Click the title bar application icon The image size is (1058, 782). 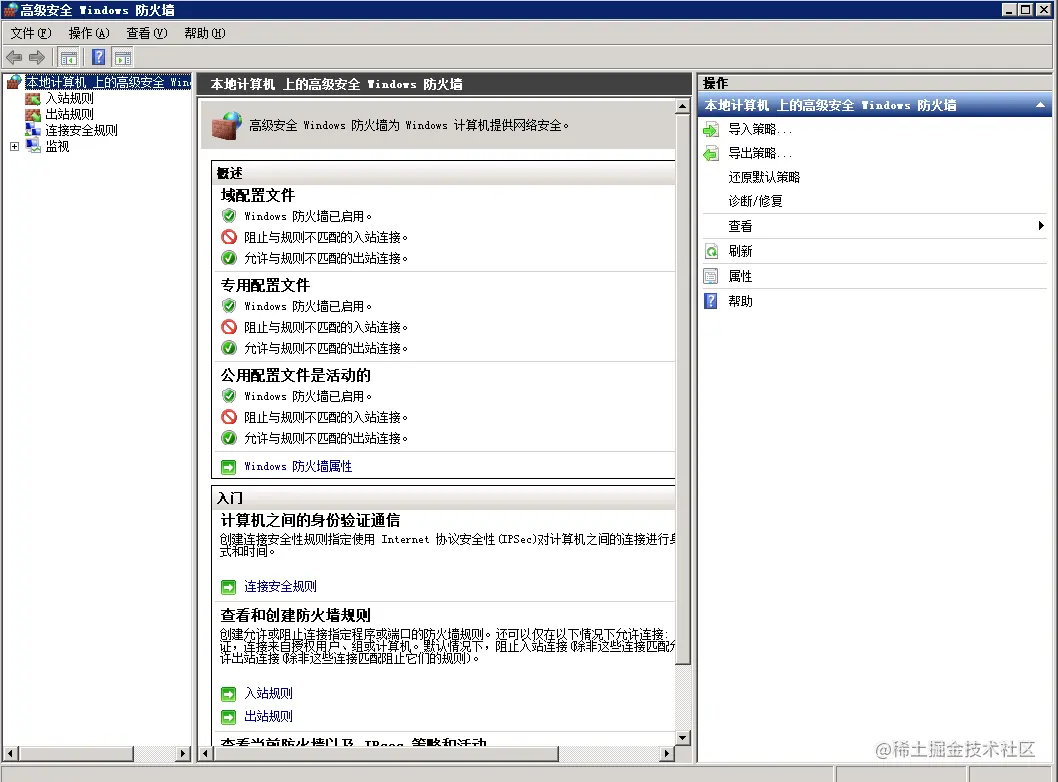tap(9, 9)
